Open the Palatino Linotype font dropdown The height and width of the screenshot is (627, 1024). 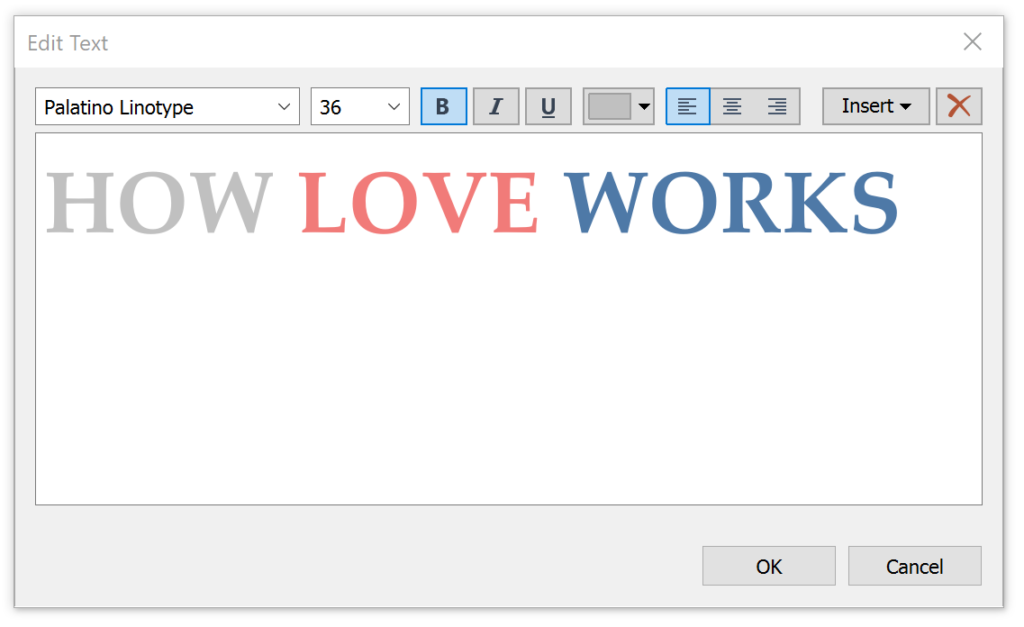[167, 106]
